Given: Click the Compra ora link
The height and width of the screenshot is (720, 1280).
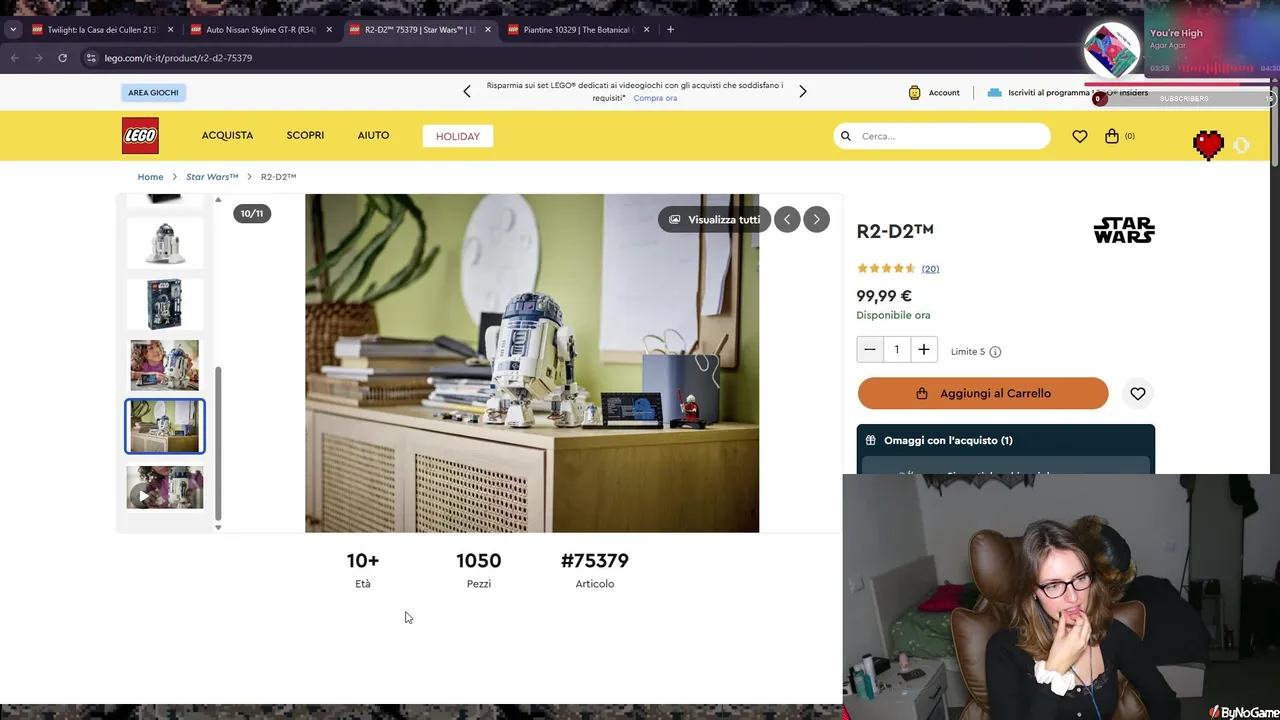Looking at the screenshot, I should point(655,98).
